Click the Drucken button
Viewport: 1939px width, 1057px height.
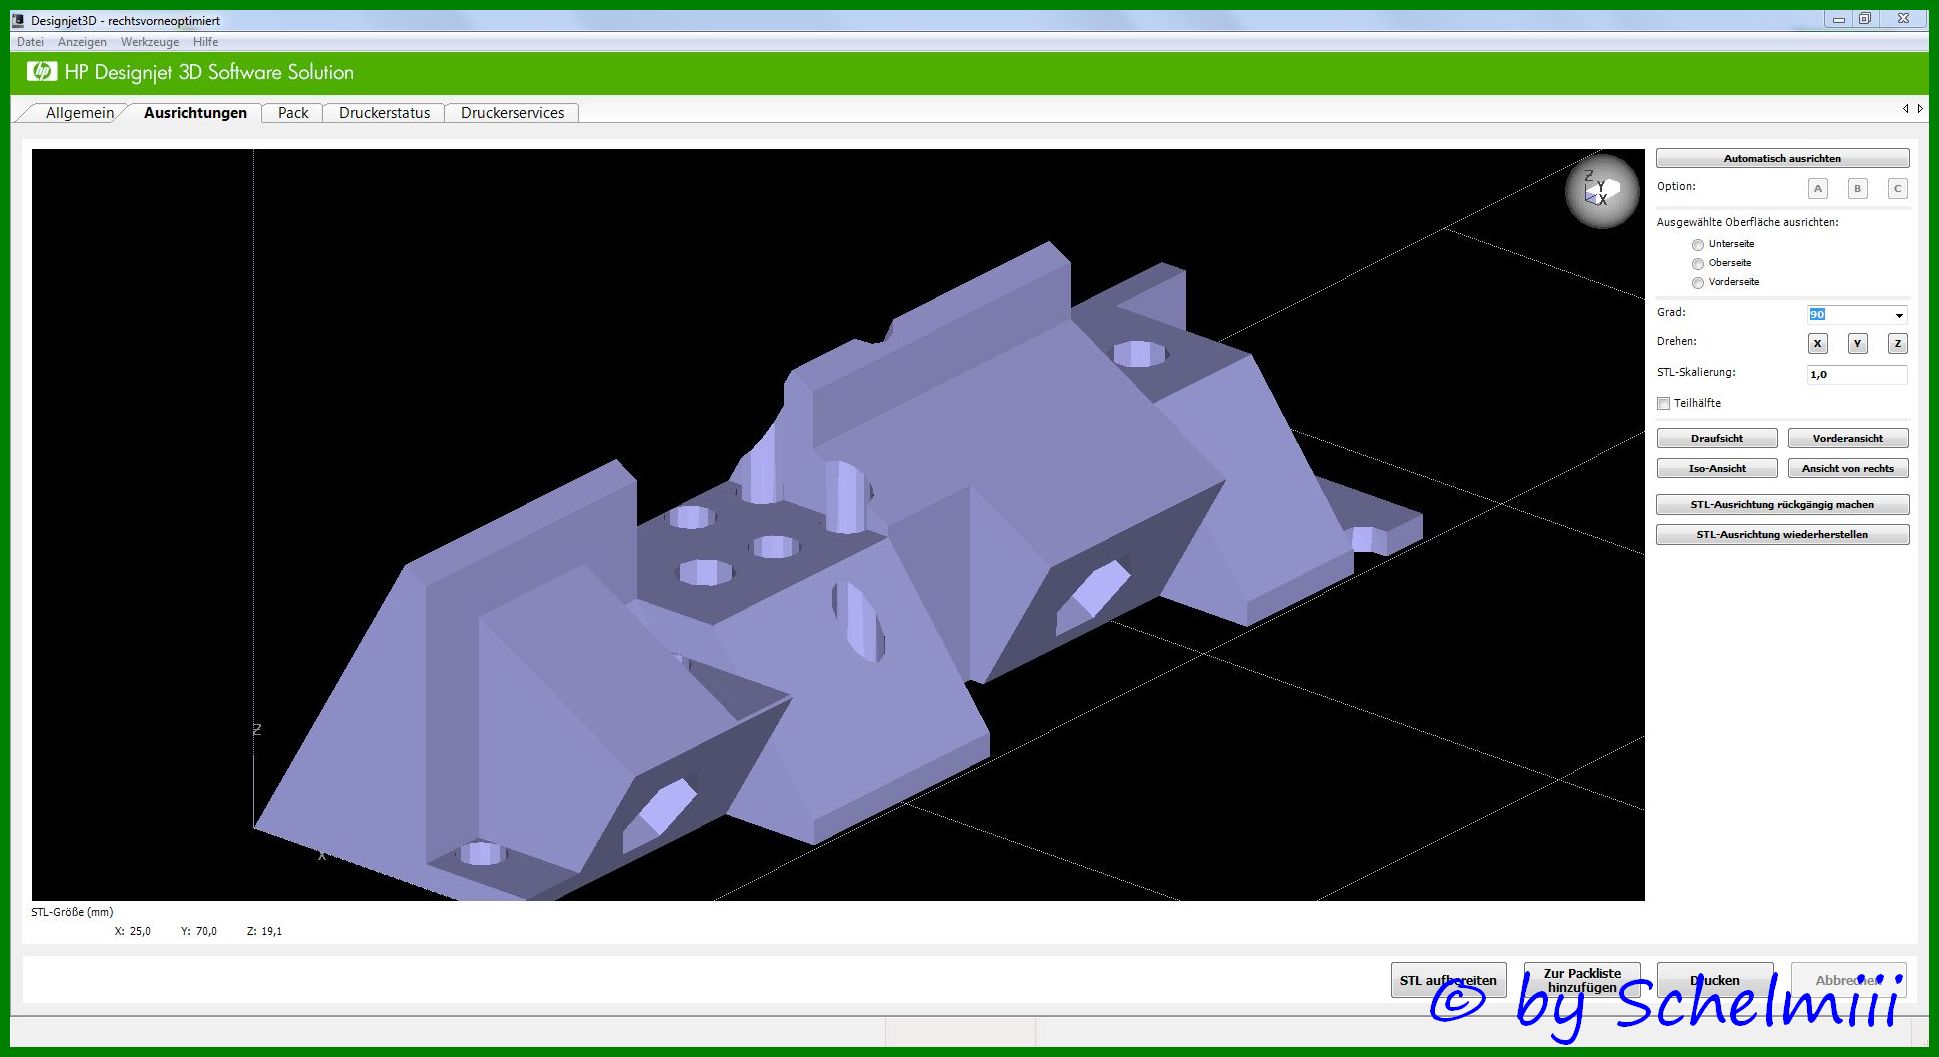(1715, 980)
